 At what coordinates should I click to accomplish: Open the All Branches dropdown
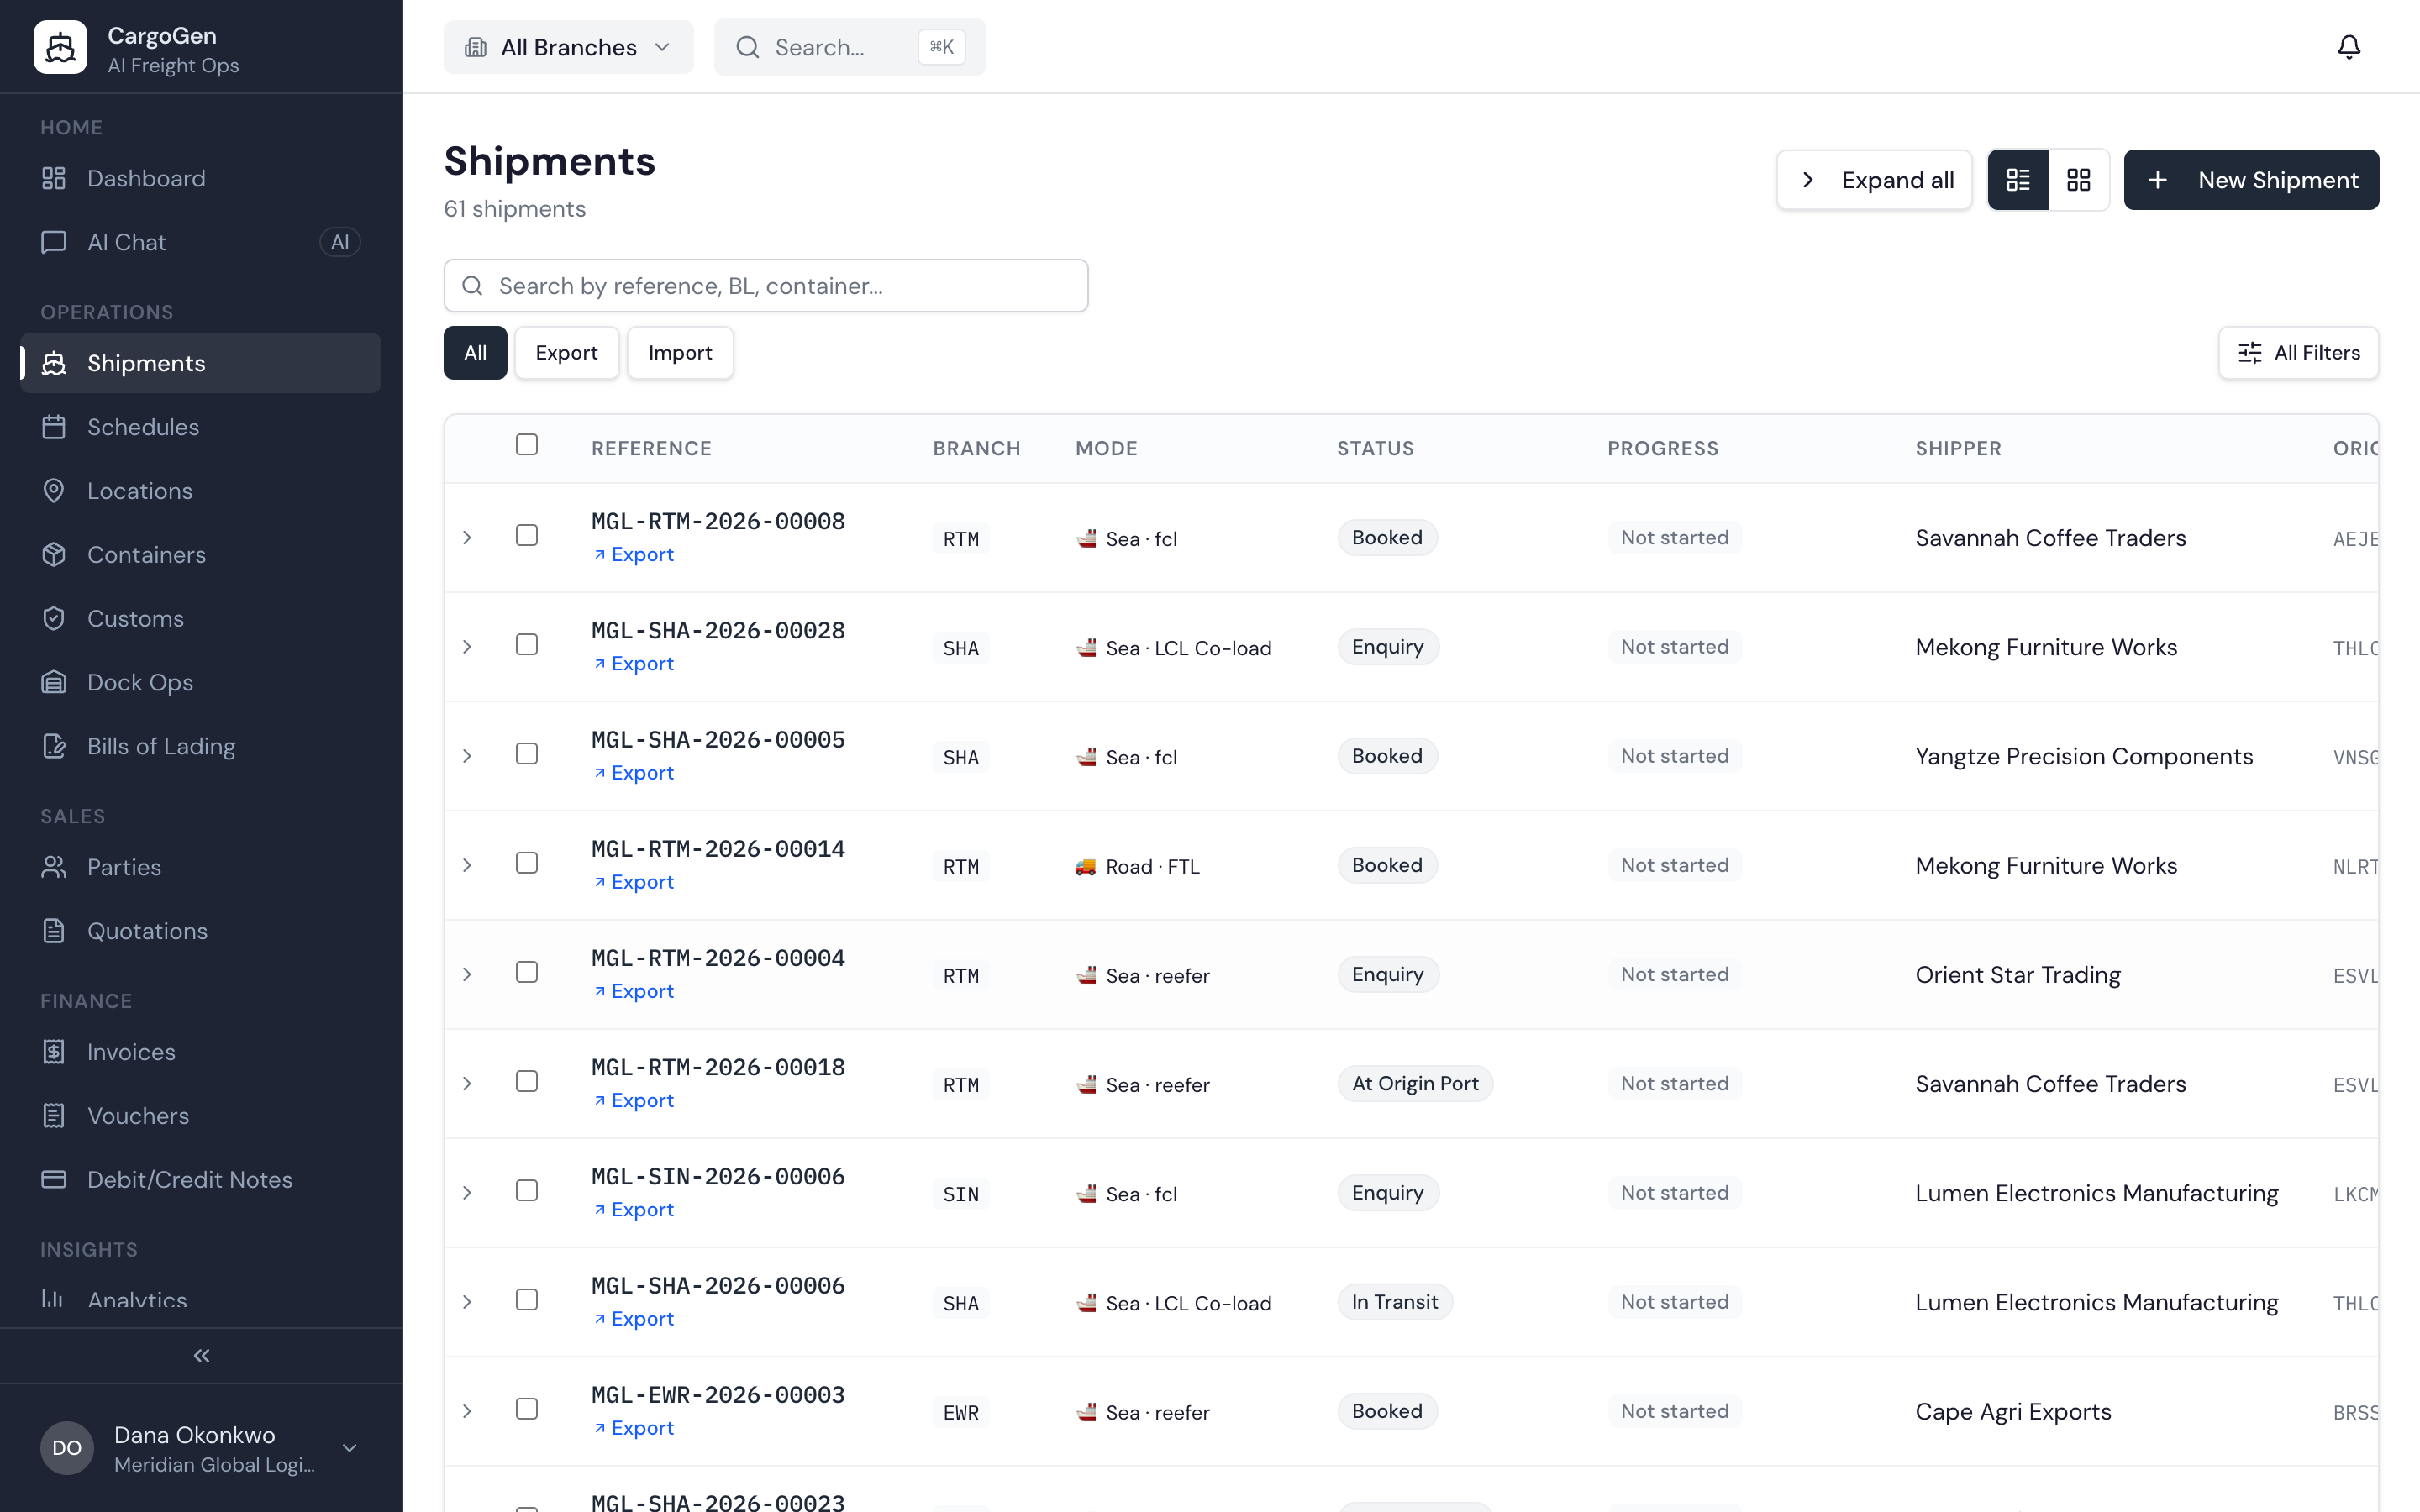click(568, 47)
